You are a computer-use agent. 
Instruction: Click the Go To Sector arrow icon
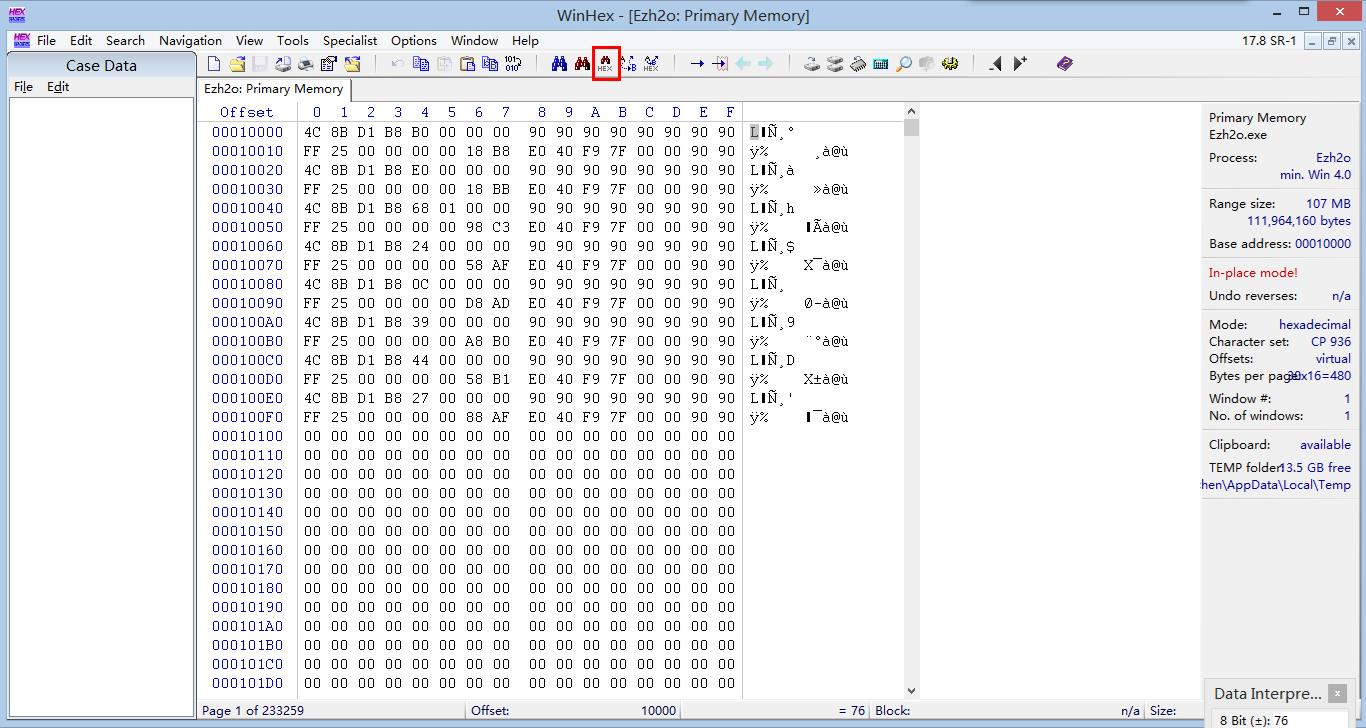720,64
